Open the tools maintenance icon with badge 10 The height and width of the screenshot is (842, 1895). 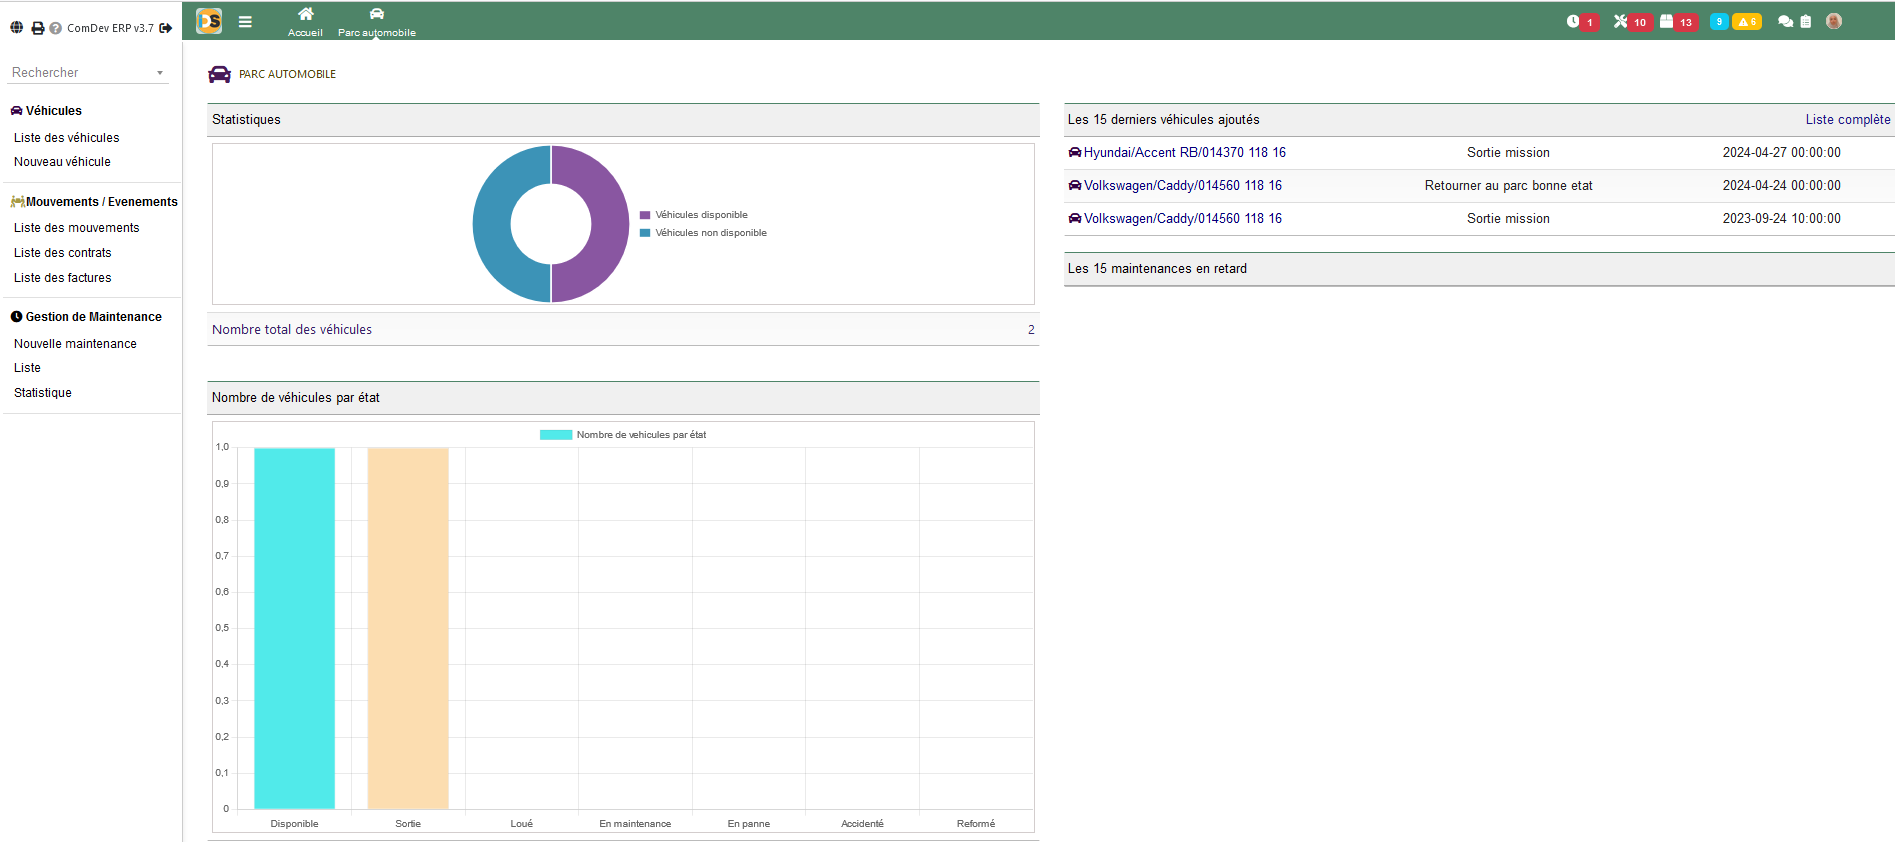pyautogui.click(x=1632, y=21)
